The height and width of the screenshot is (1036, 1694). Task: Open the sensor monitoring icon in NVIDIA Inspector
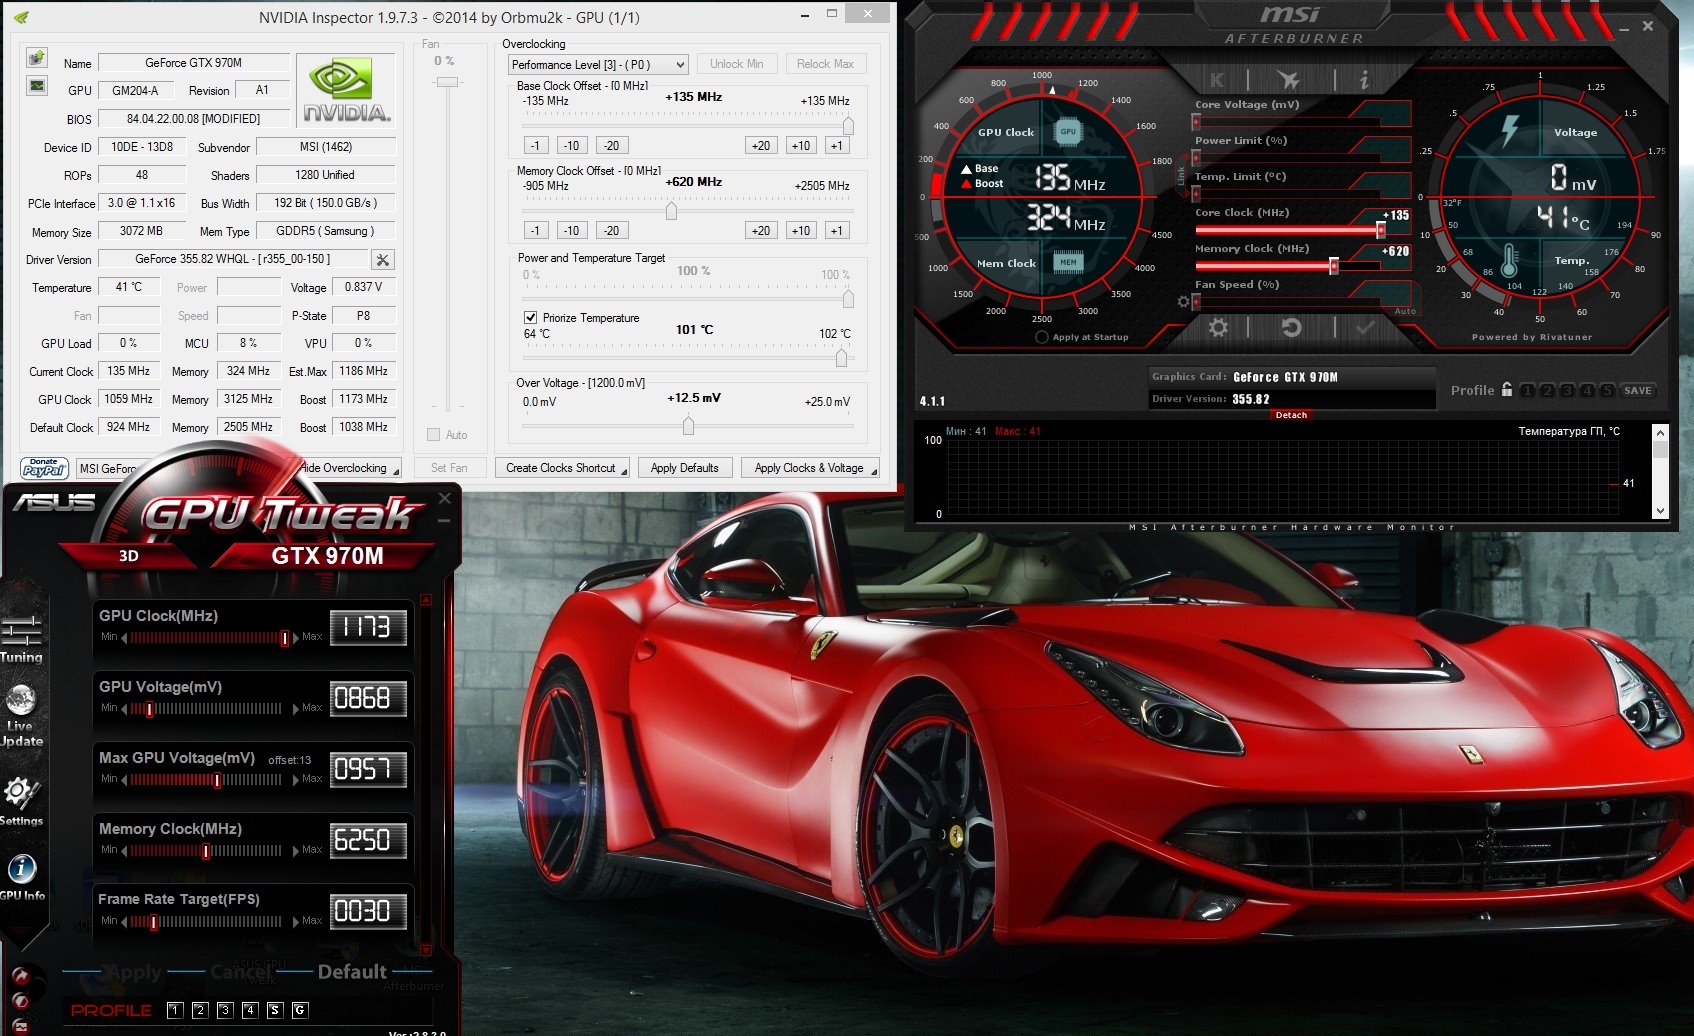point(37,86)
